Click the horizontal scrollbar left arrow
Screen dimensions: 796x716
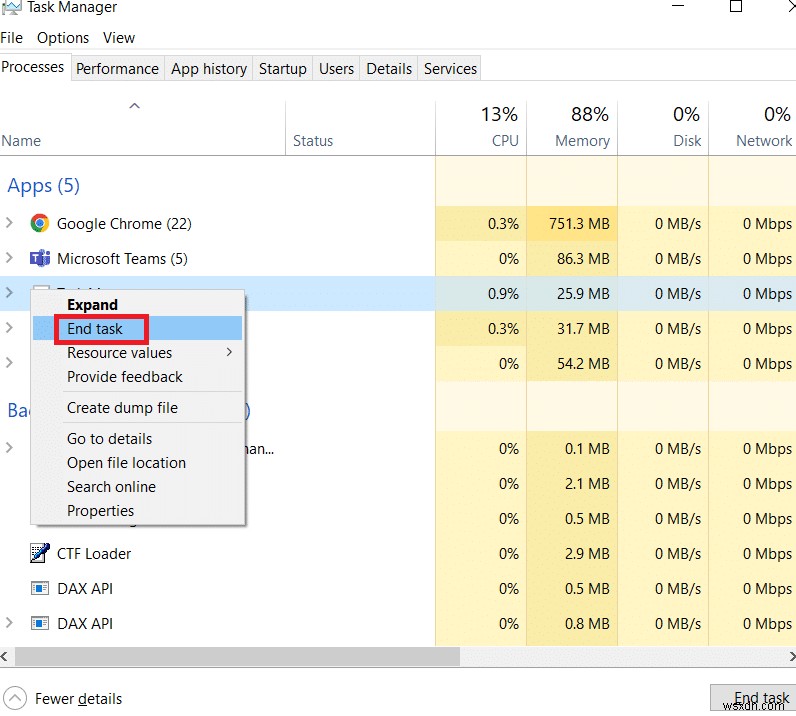coord(4,657)
